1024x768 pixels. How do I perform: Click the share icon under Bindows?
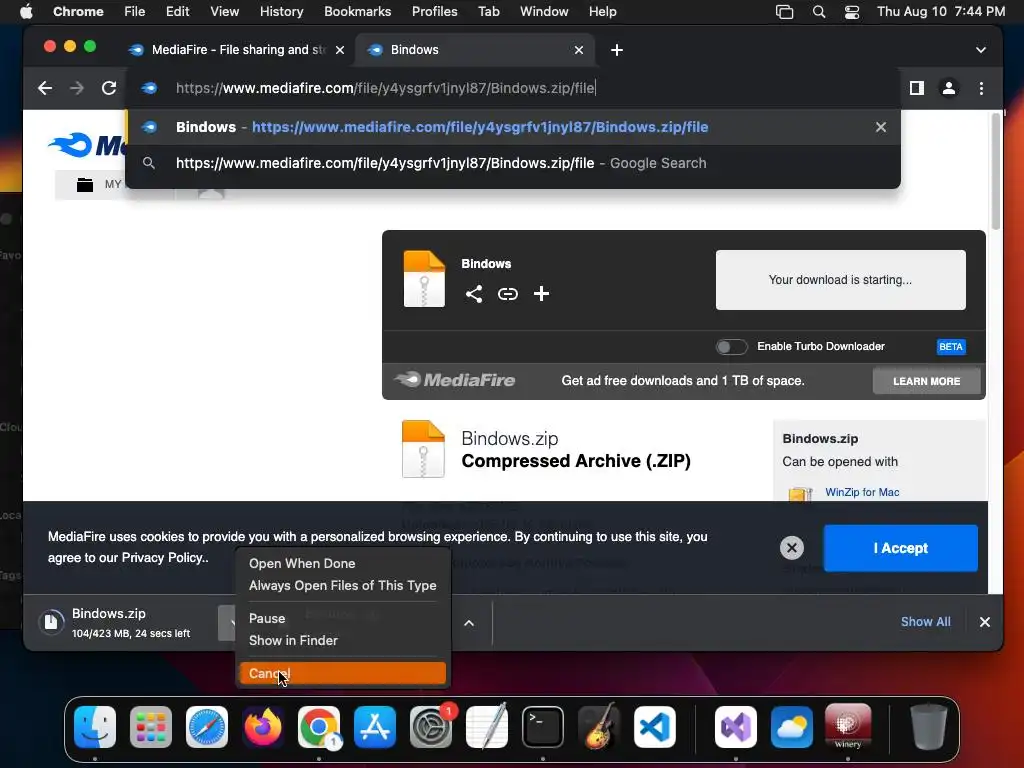coord(474,294)
